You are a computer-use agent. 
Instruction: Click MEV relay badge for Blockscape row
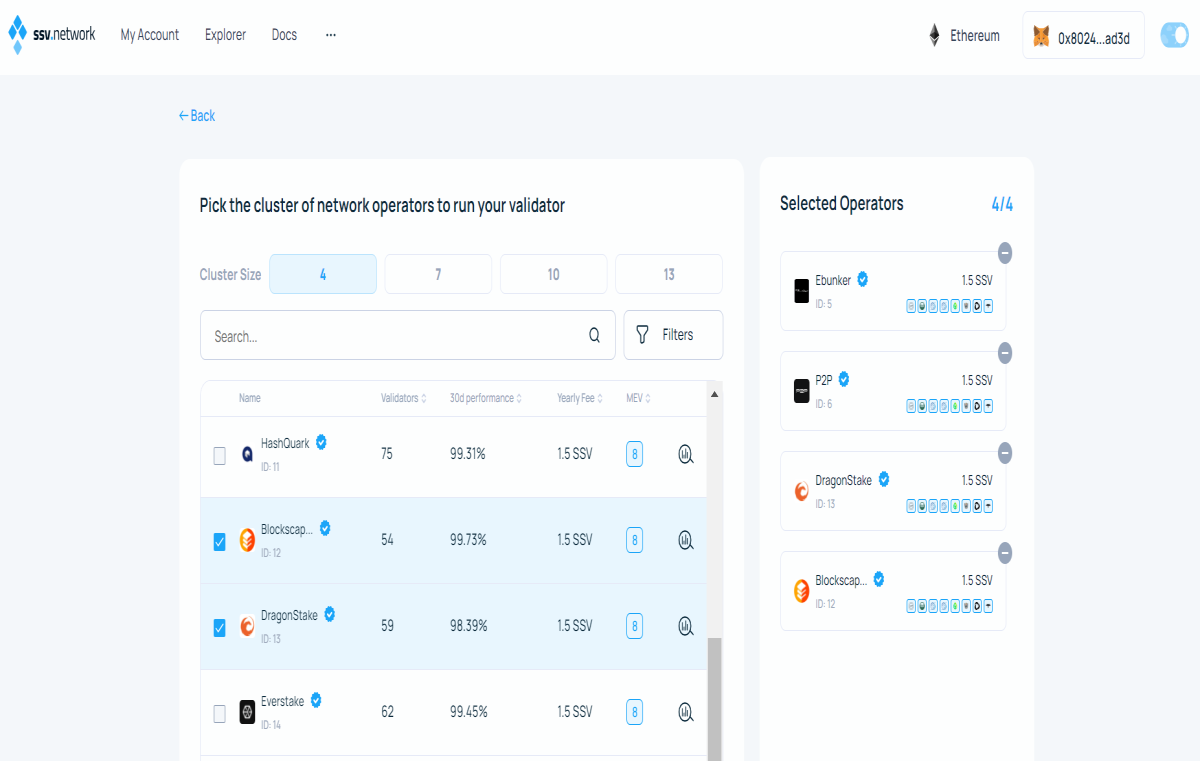pyautogui.click(x=634, y=541)
